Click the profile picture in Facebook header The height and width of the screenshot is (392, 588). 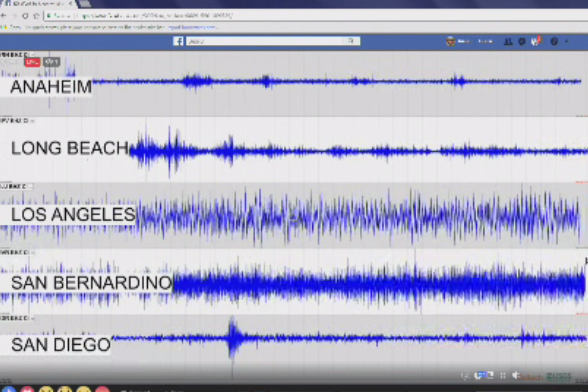pos(451,41)
